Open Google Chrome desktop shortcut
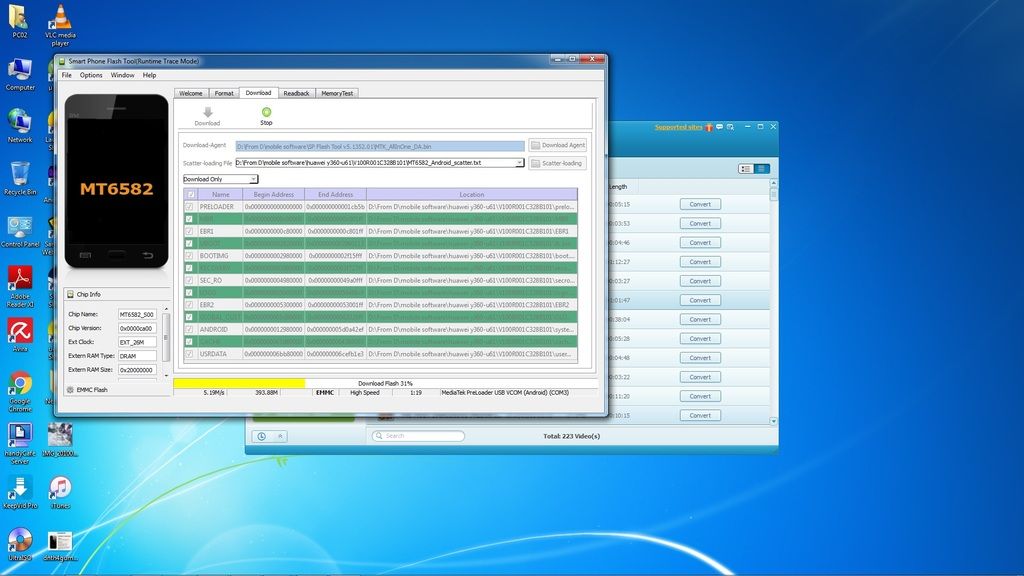 [x=20, y=384]
